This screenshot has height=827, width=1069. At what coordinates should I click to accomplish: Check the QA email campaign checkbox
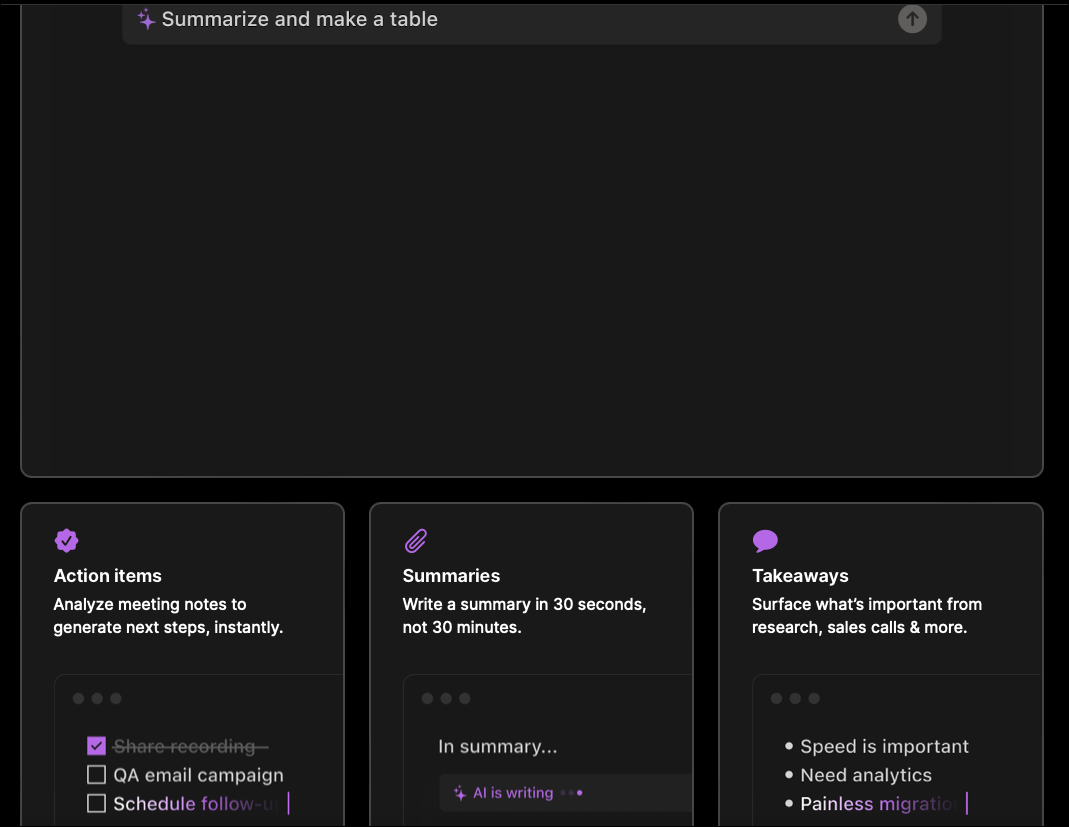96,775
